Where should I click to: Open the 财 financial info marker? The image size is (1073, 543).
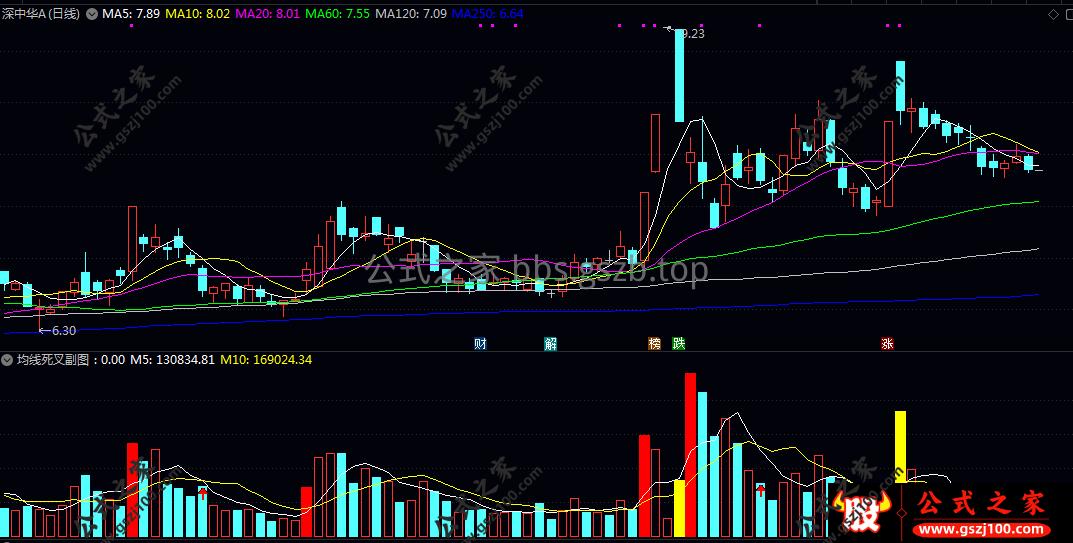(x=480, y=344)
